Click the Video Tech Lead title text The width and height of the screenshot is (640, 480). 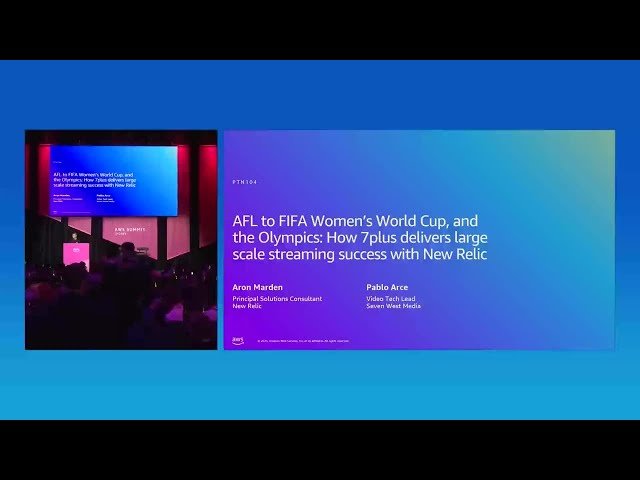pyautogui.click(x=389, y=298)
